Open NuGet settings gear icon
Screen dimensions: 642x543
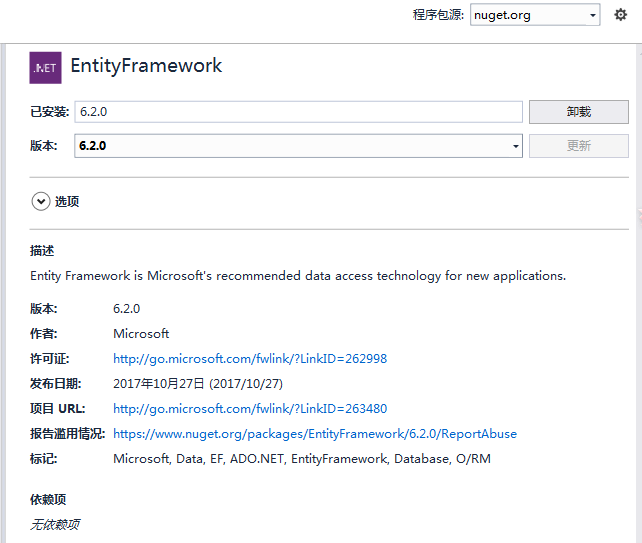pos(620,15)
